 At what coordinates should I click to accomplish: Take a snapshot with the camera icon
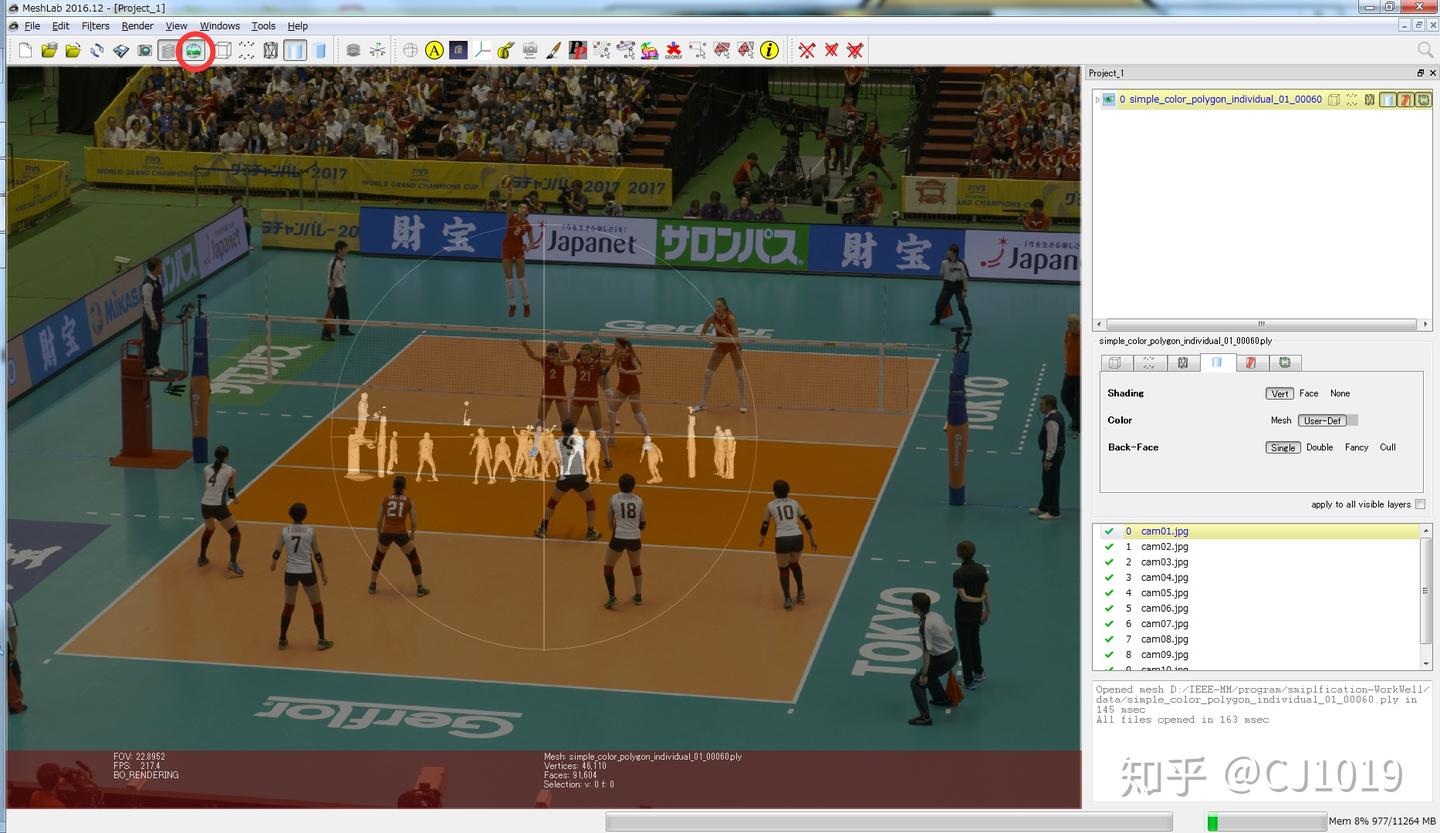[145, 50]
